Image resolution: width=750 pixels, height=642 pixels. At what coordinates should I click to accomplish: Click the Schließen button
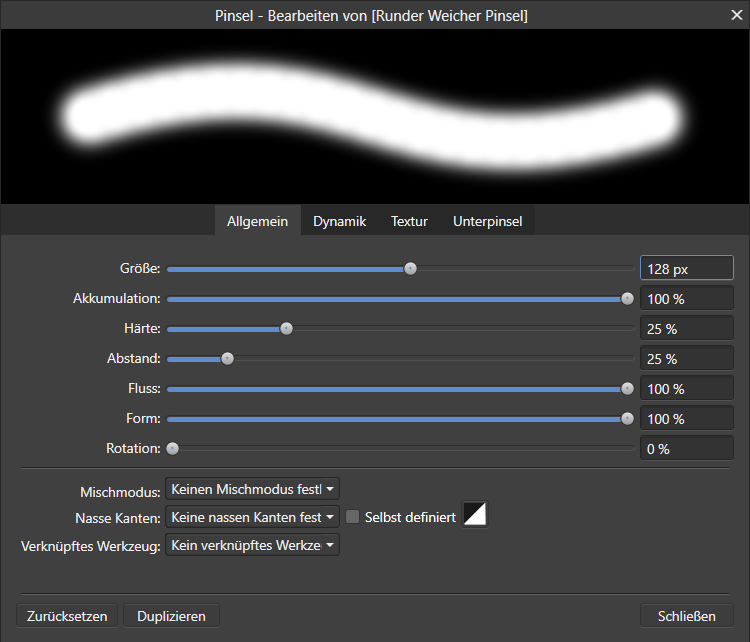686,616
